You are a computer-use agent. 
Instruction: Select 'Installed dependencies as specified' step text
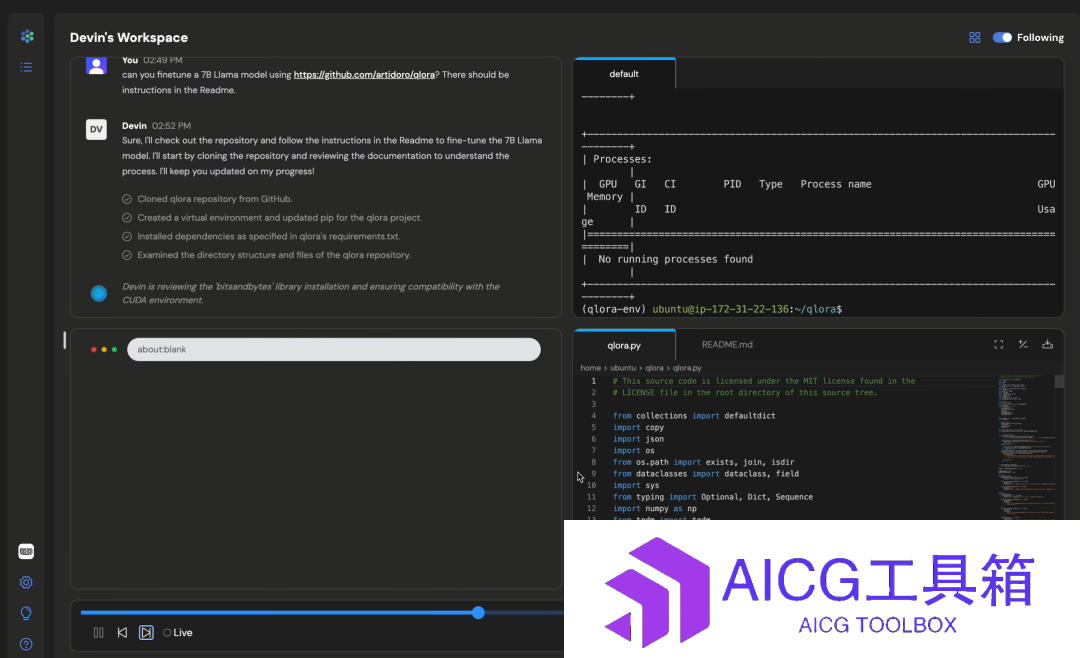point(269,236)
